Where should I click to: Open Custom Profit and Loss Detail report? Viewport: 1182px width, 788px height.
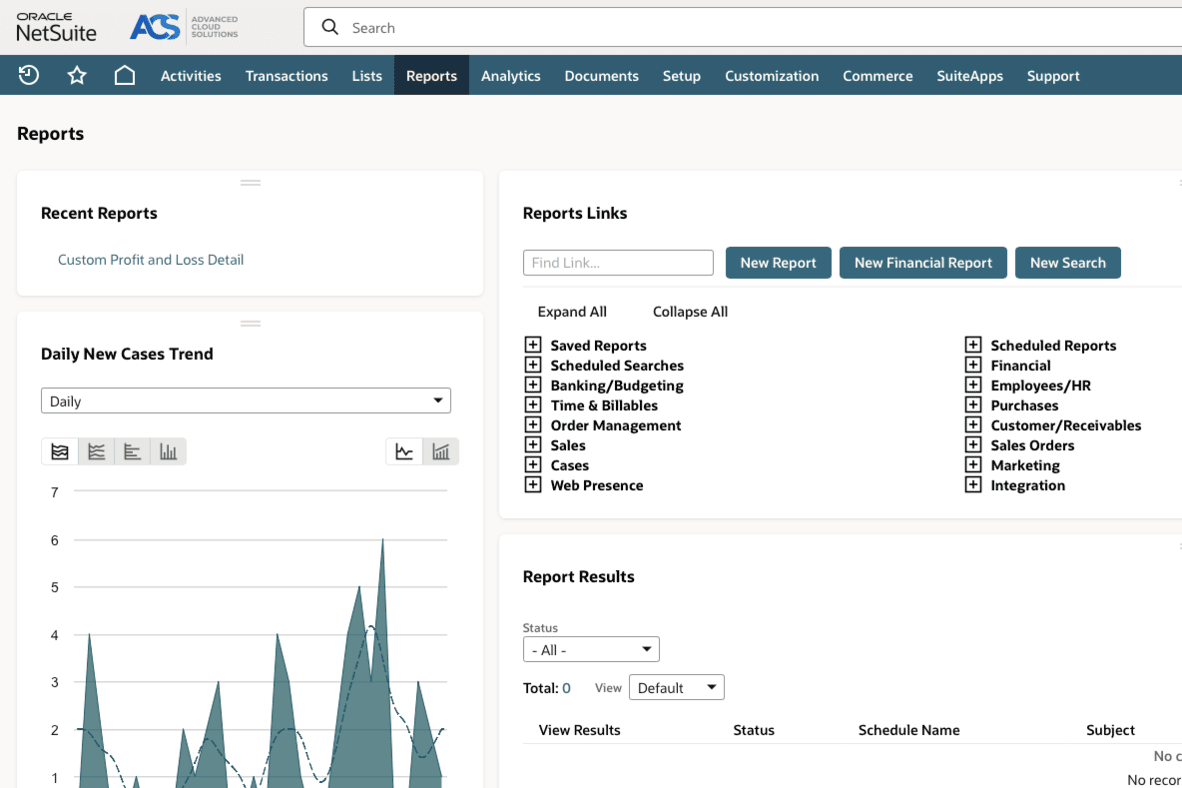[151, 259]
